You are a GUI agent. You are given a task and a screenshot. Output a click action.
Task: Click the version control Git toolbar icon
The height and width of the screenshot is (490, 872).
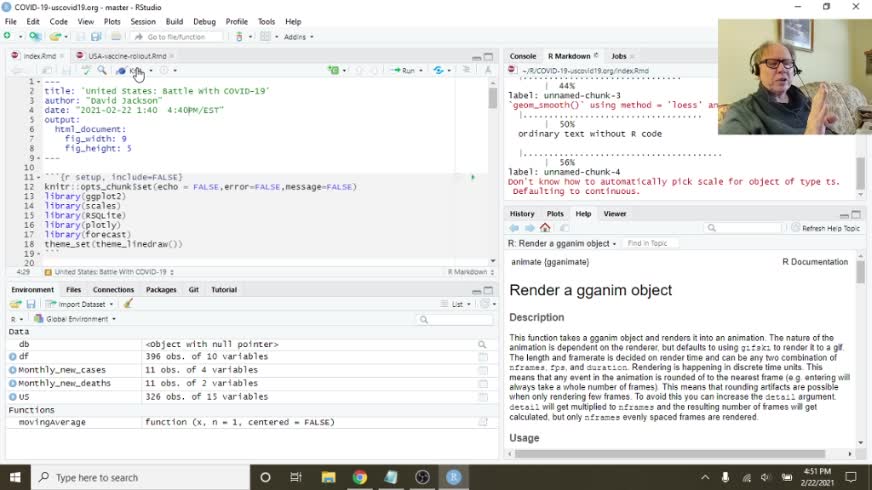click(239, 37)
